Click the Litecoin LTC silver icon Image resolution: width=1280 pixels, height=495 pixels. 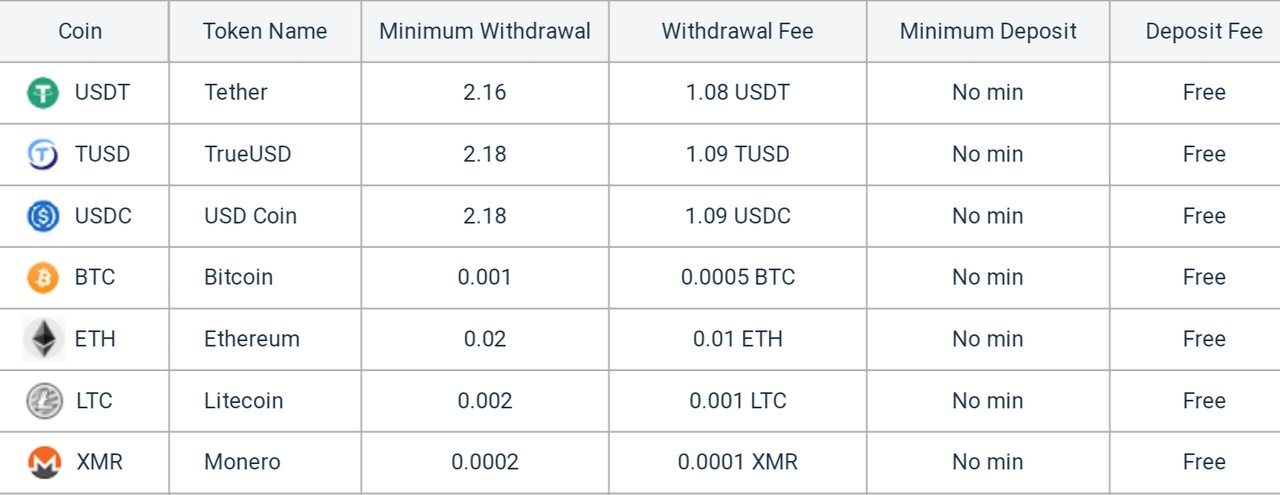click(x=44, y=401)
